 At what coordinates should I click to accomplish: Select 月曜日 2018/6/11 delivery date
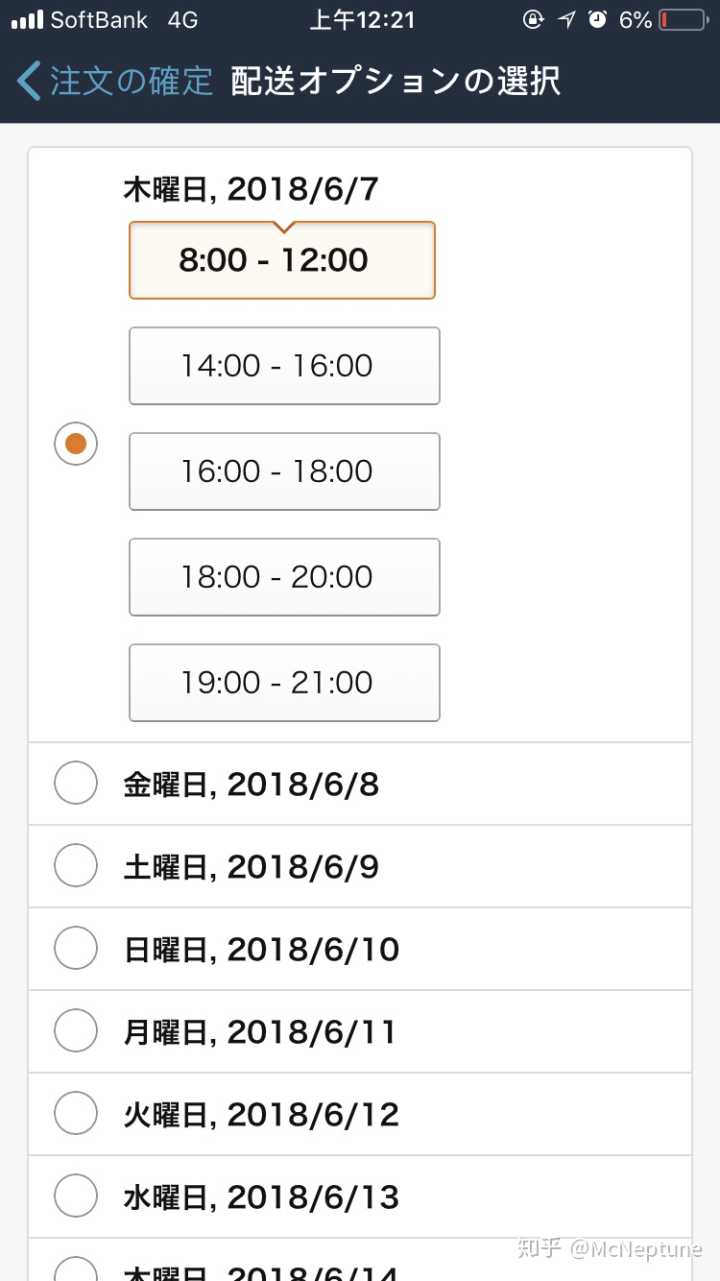[76, 1031]
